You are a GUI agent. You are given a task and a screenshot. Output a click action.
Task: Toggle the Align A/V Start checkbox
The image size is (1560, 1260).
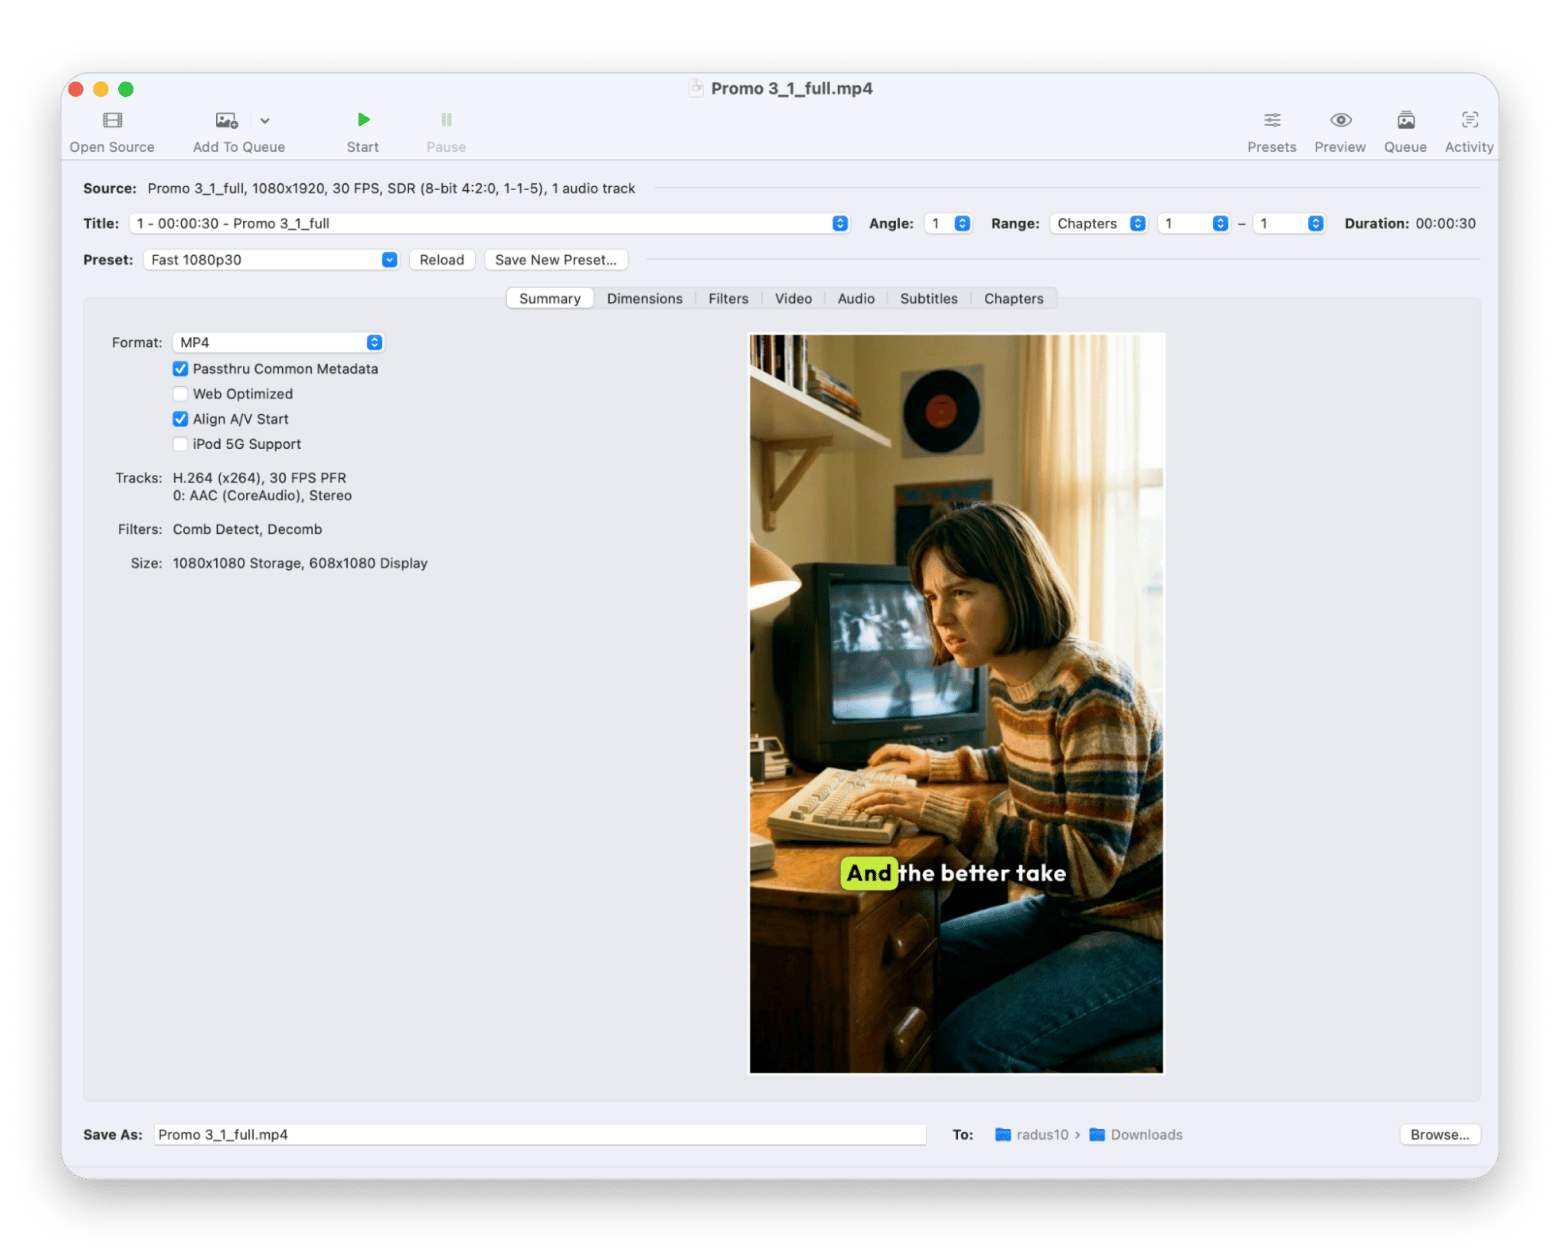click(180, 419)
